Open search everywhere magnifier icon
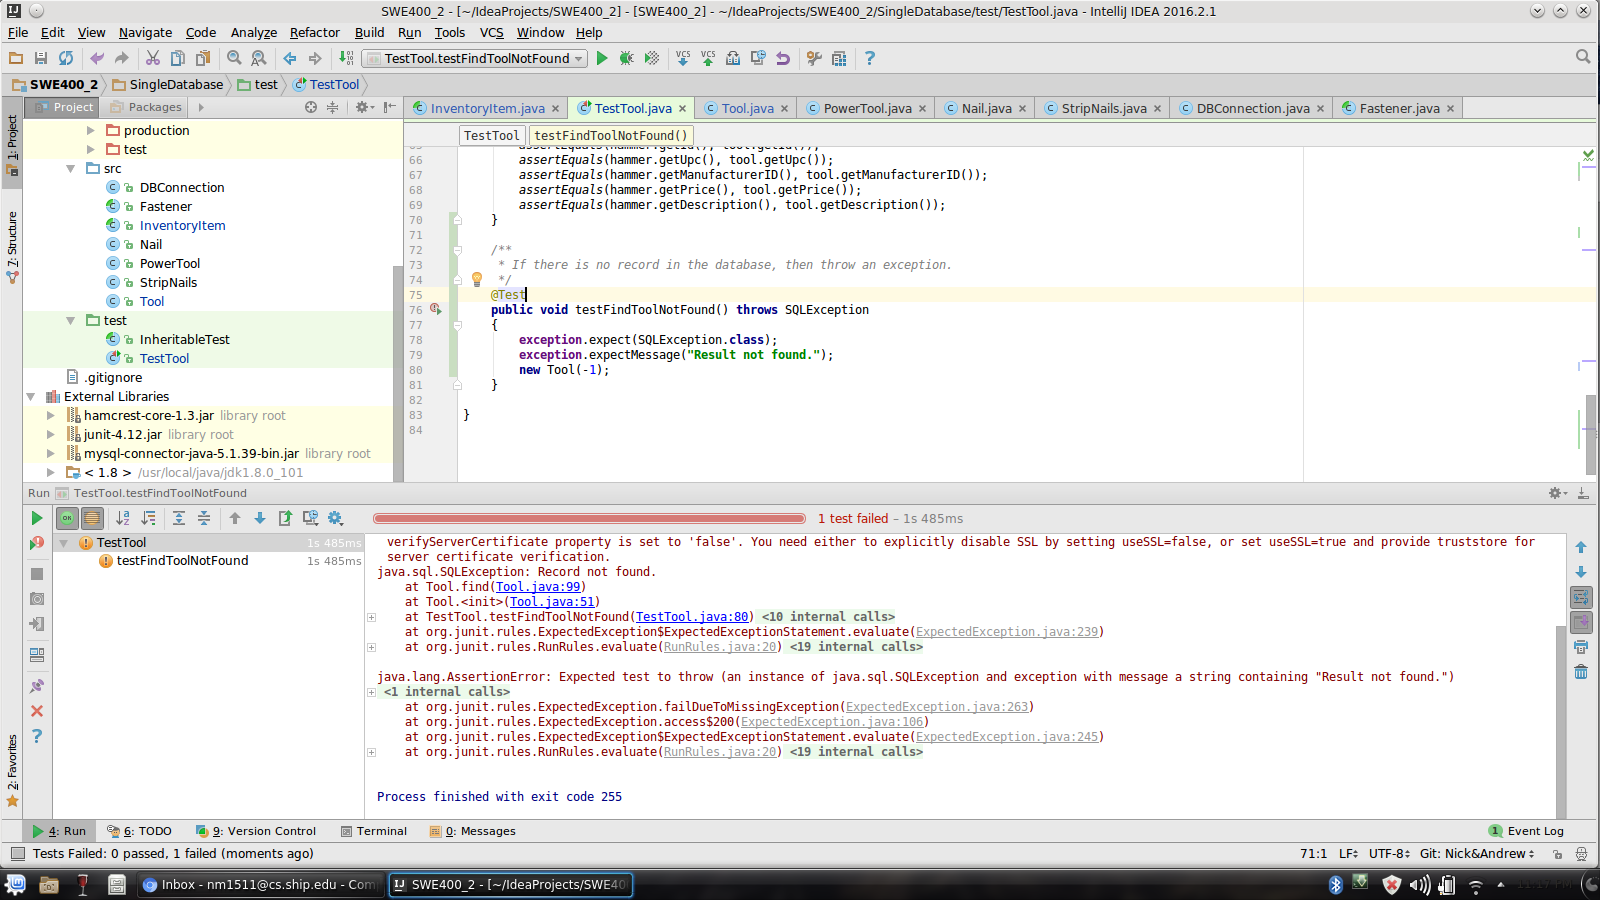The height and width of the screenshot is (900, 1600). point(1583,57)
